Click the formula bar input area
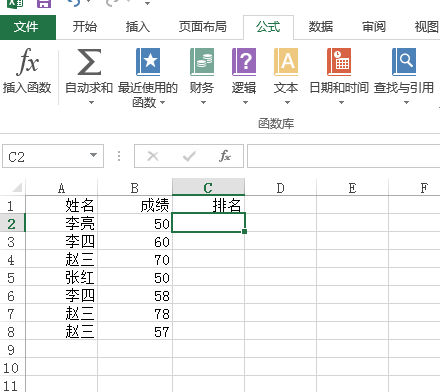Image resolution: width=440 pixels, height=392 pixels. [x=344, y=156]
